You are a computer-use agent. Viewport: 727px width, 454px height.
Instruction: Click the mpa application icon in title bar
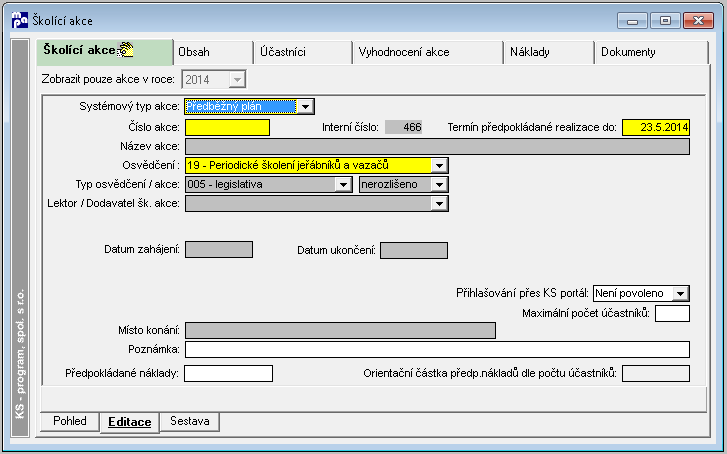(19, 20)
